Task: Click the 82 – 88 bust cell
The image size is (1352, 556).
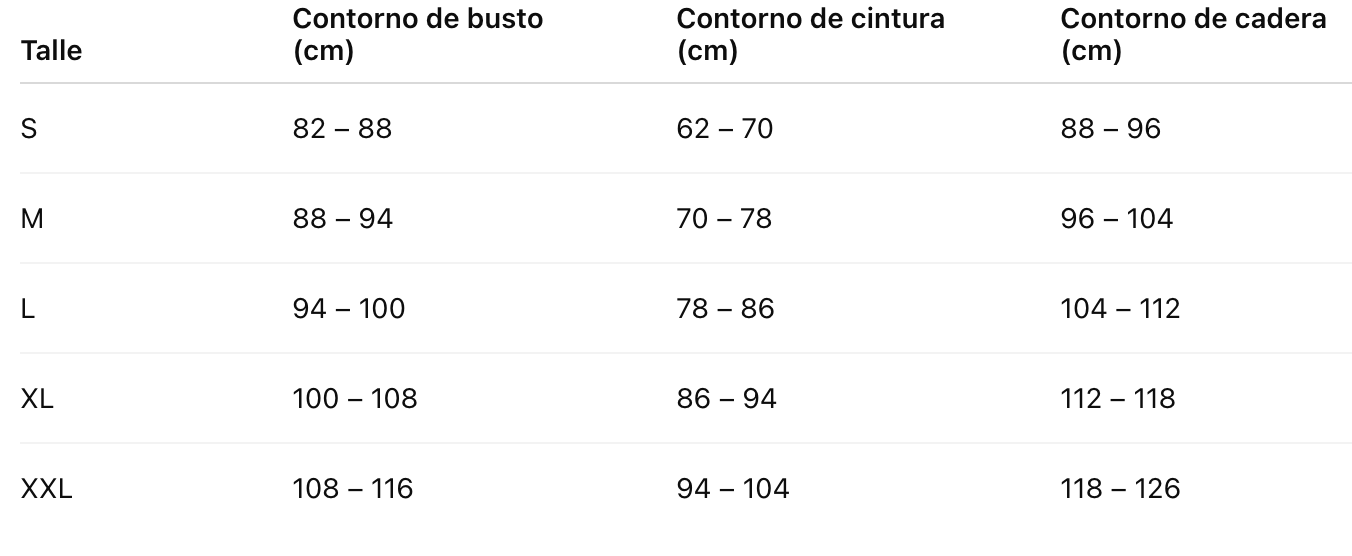Action: (342, 129)
